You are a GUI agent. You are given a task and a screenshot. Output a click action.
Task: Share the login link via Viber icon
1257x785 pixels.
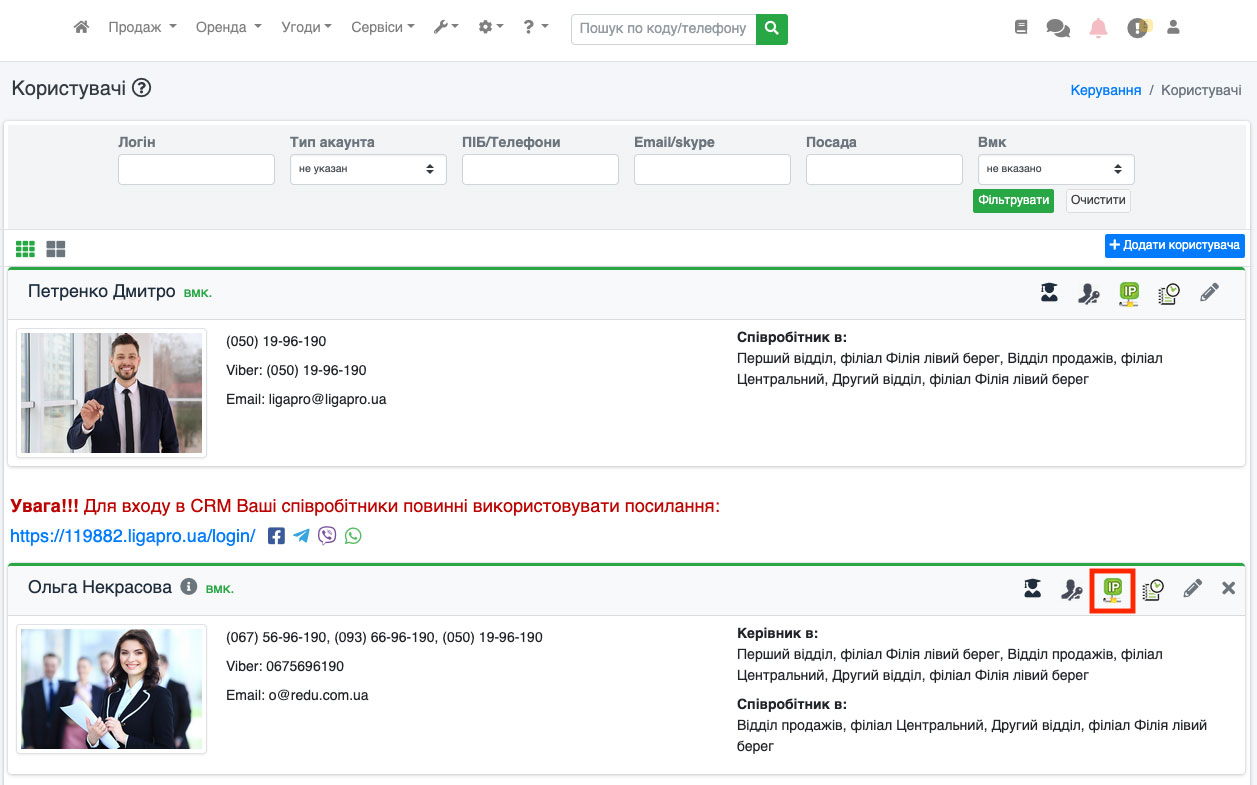point(327,536)
